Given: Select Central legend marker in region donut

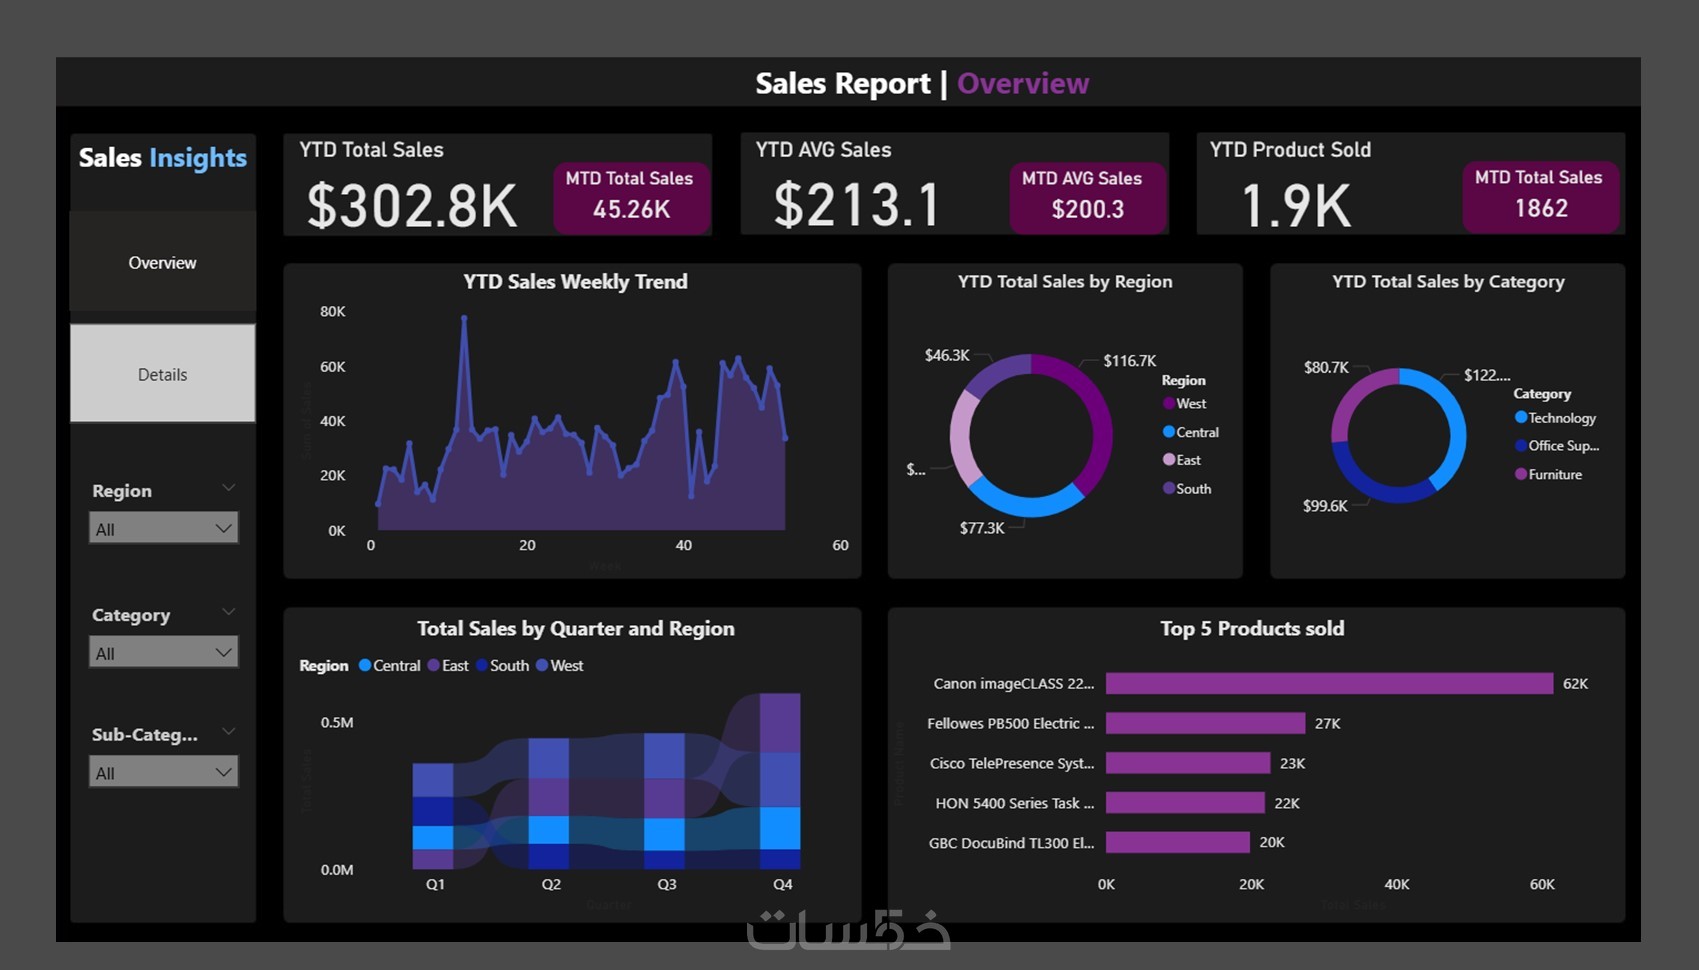Looking at the screenshot, I should (x=1168, y=432).
